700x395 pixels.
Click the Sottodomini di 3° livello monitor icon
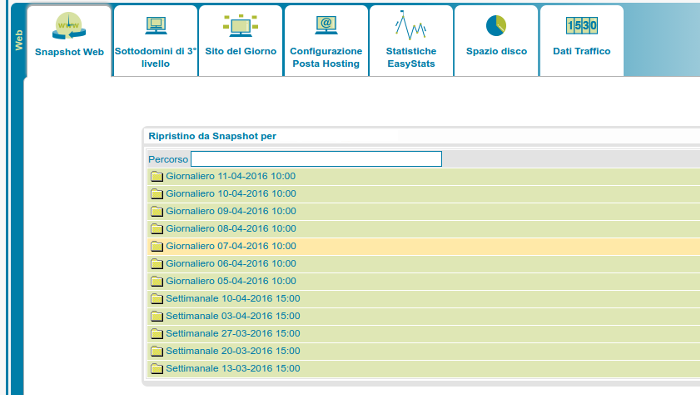point(156,25)
